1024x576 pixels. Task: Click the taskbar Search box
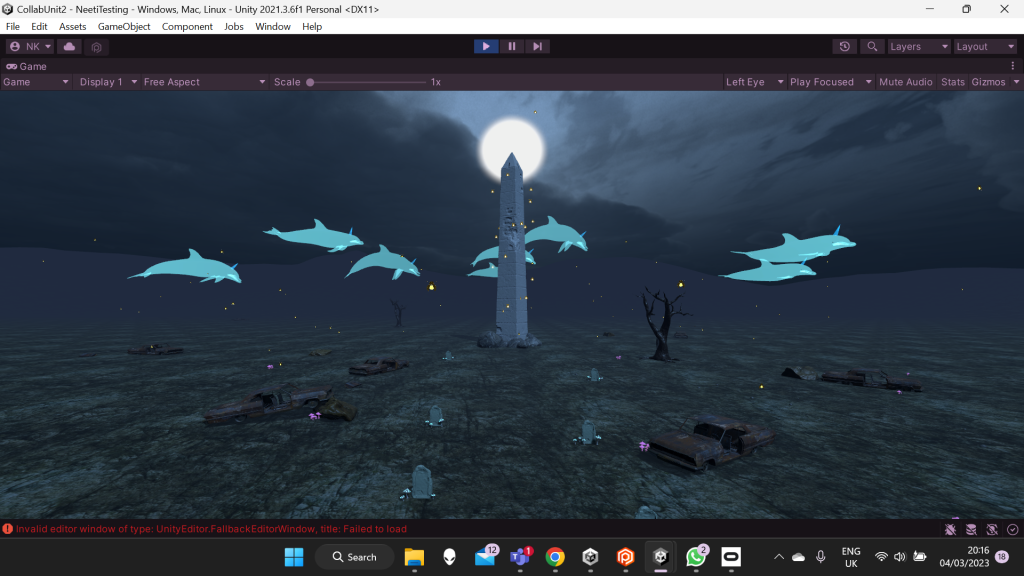click(355, 557)
